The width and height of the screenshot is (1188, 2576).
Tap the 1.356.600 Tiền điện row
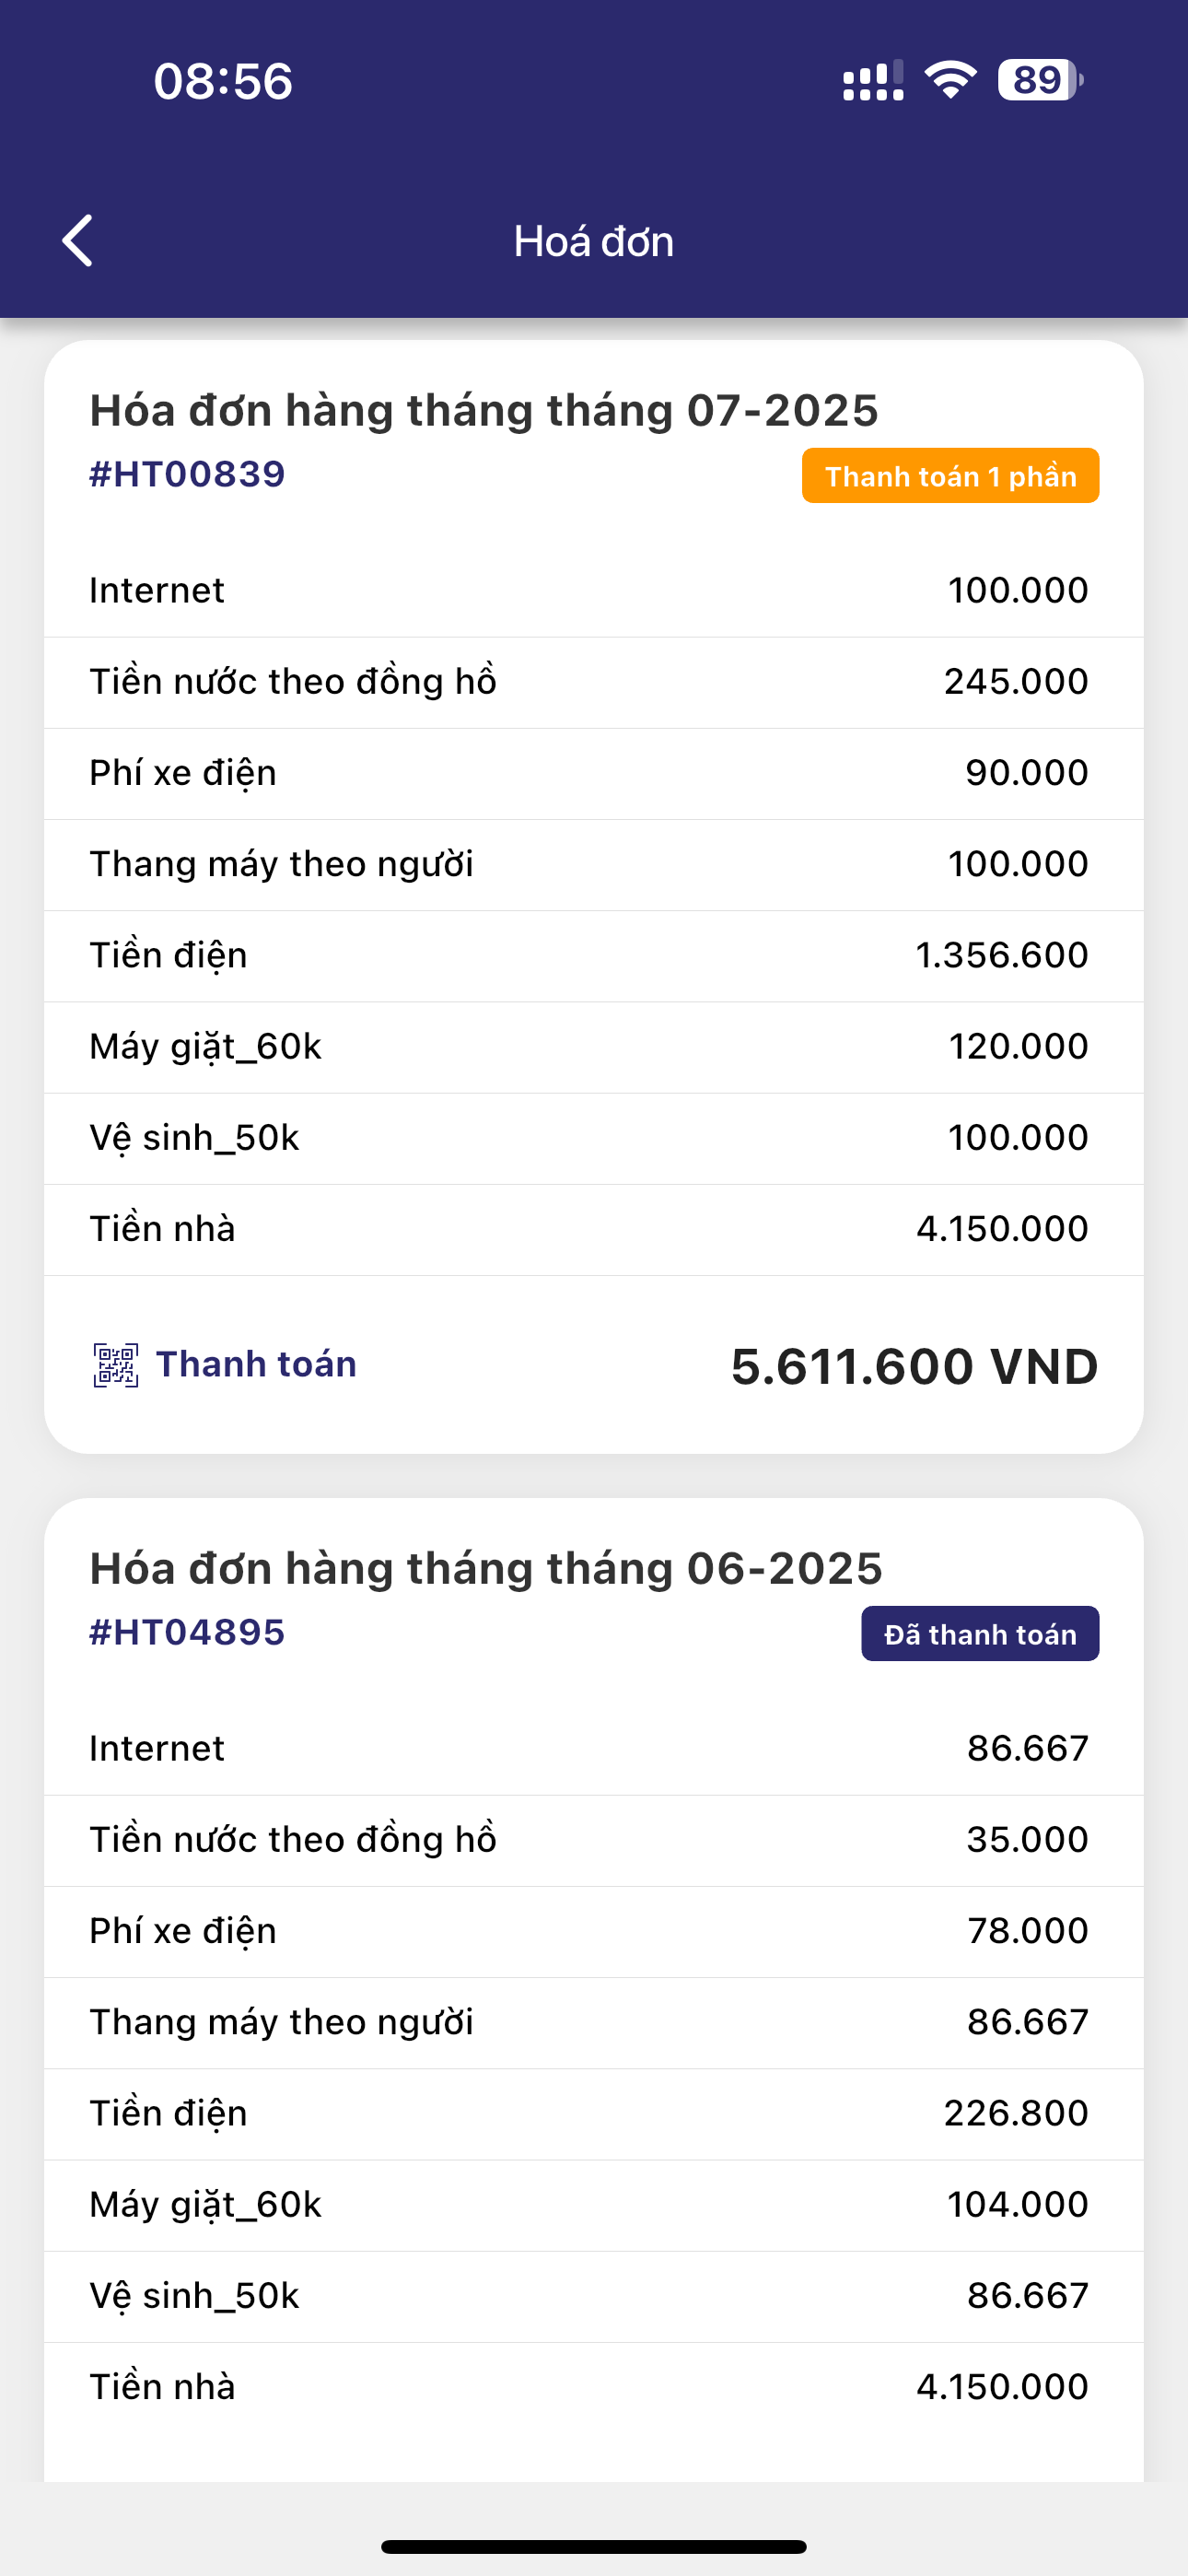594,956
